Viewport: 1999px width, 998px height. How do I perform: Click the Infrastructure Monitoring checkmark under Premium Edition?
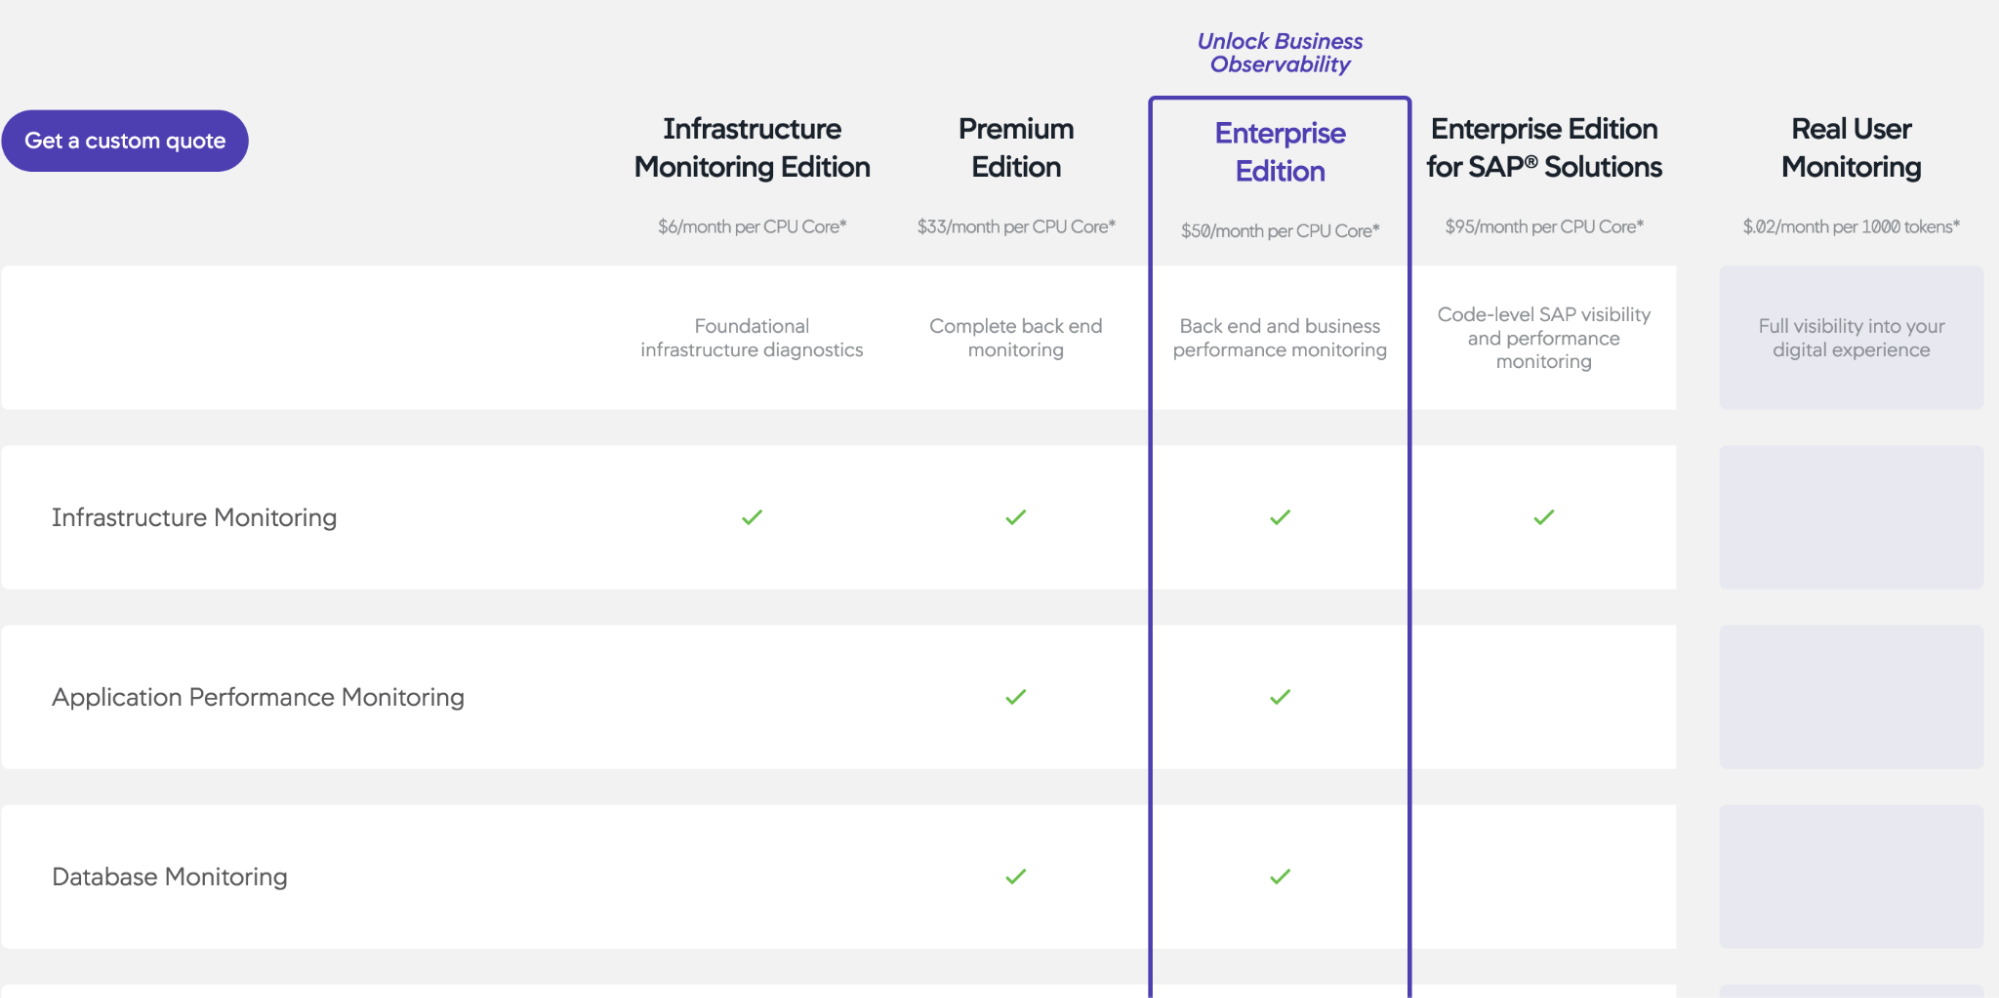point(1015,517)
